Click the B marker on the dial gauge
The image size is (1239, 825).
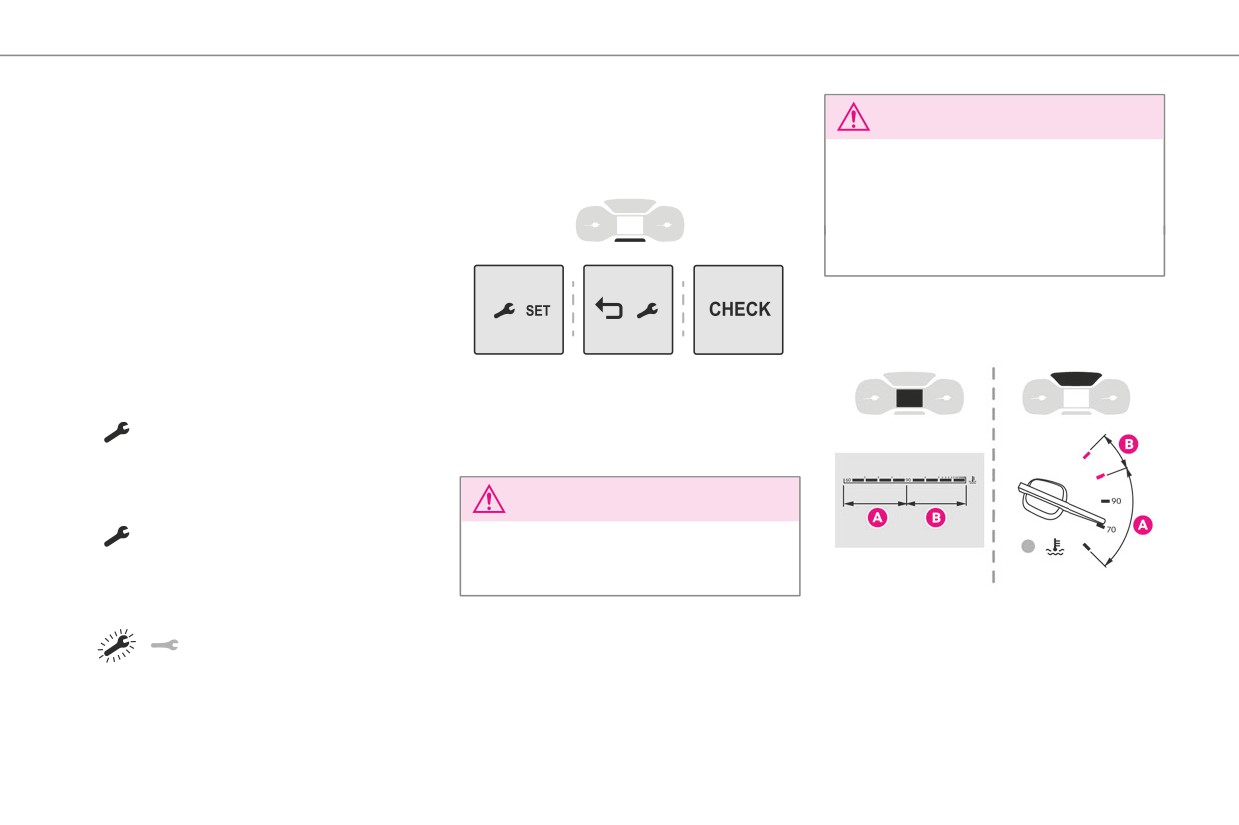(1128, 442)
